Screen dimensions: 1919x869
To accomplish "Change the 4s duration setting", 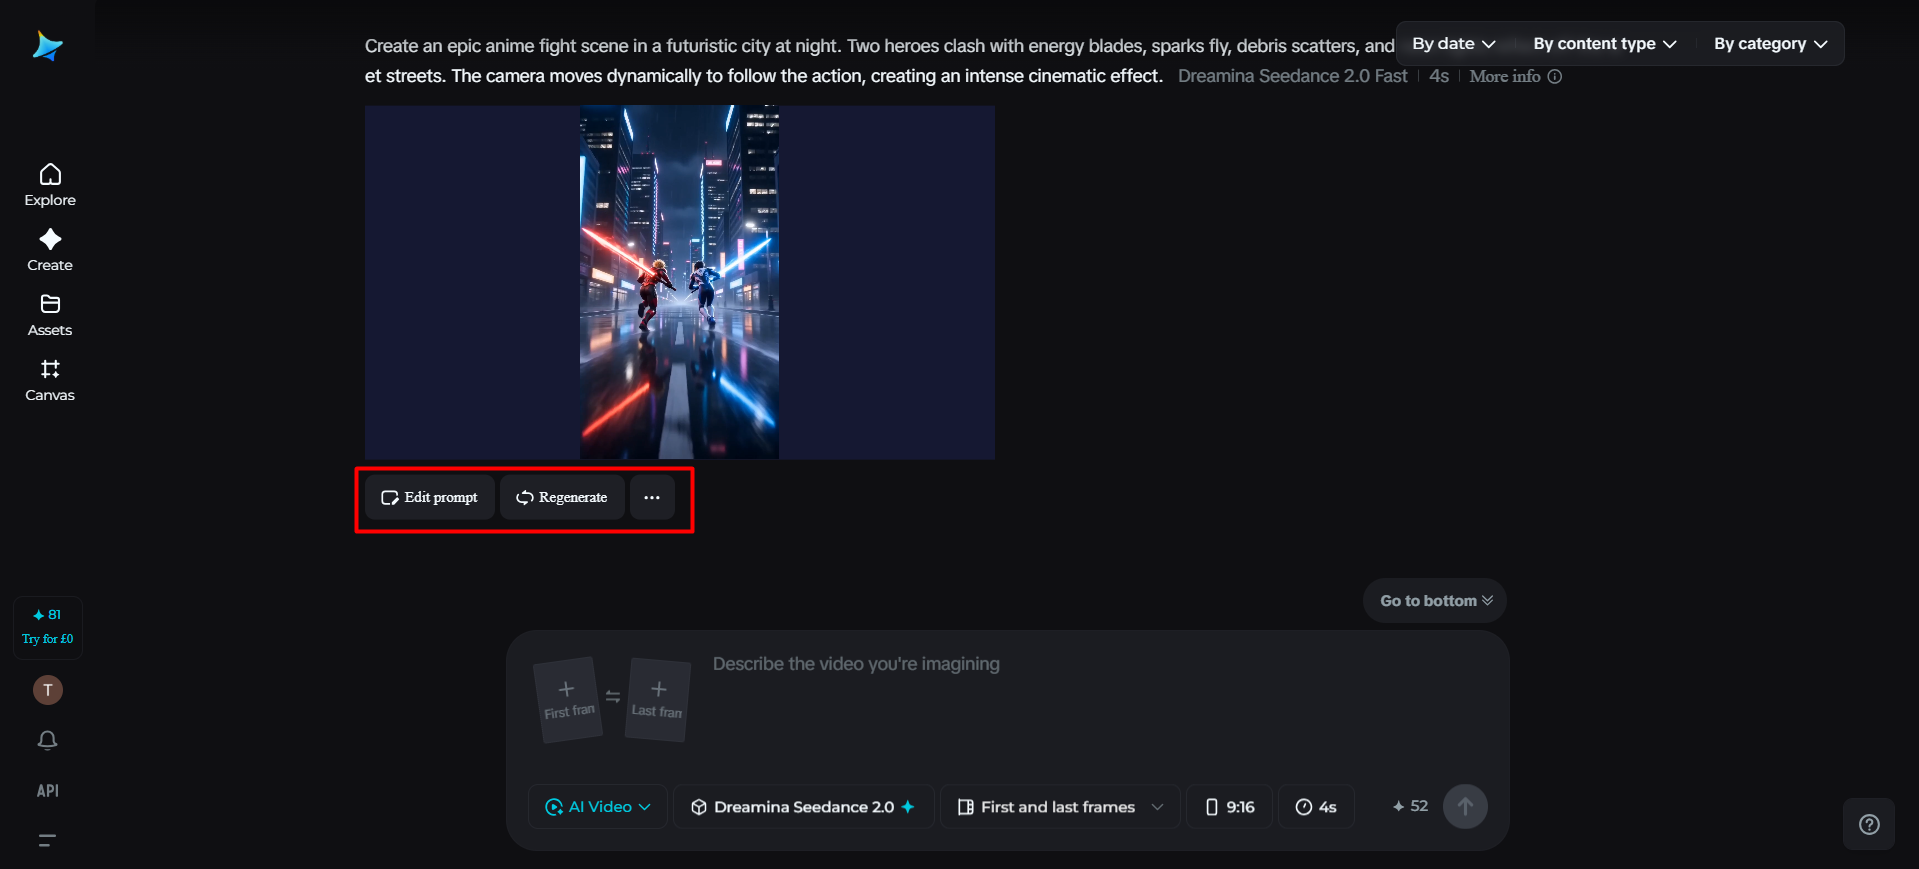I will (1316, 807).
